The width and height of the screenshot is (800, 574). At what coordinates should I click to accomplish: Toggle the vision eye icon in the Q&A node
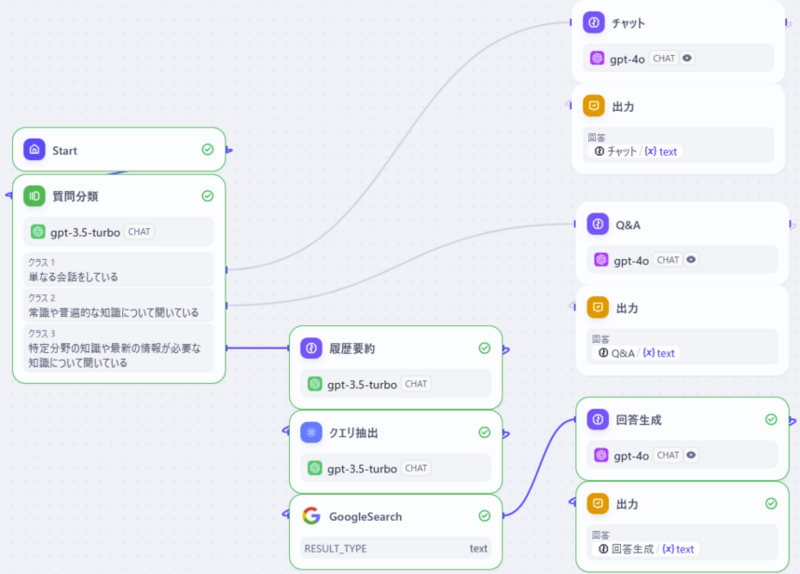[691, 260]
